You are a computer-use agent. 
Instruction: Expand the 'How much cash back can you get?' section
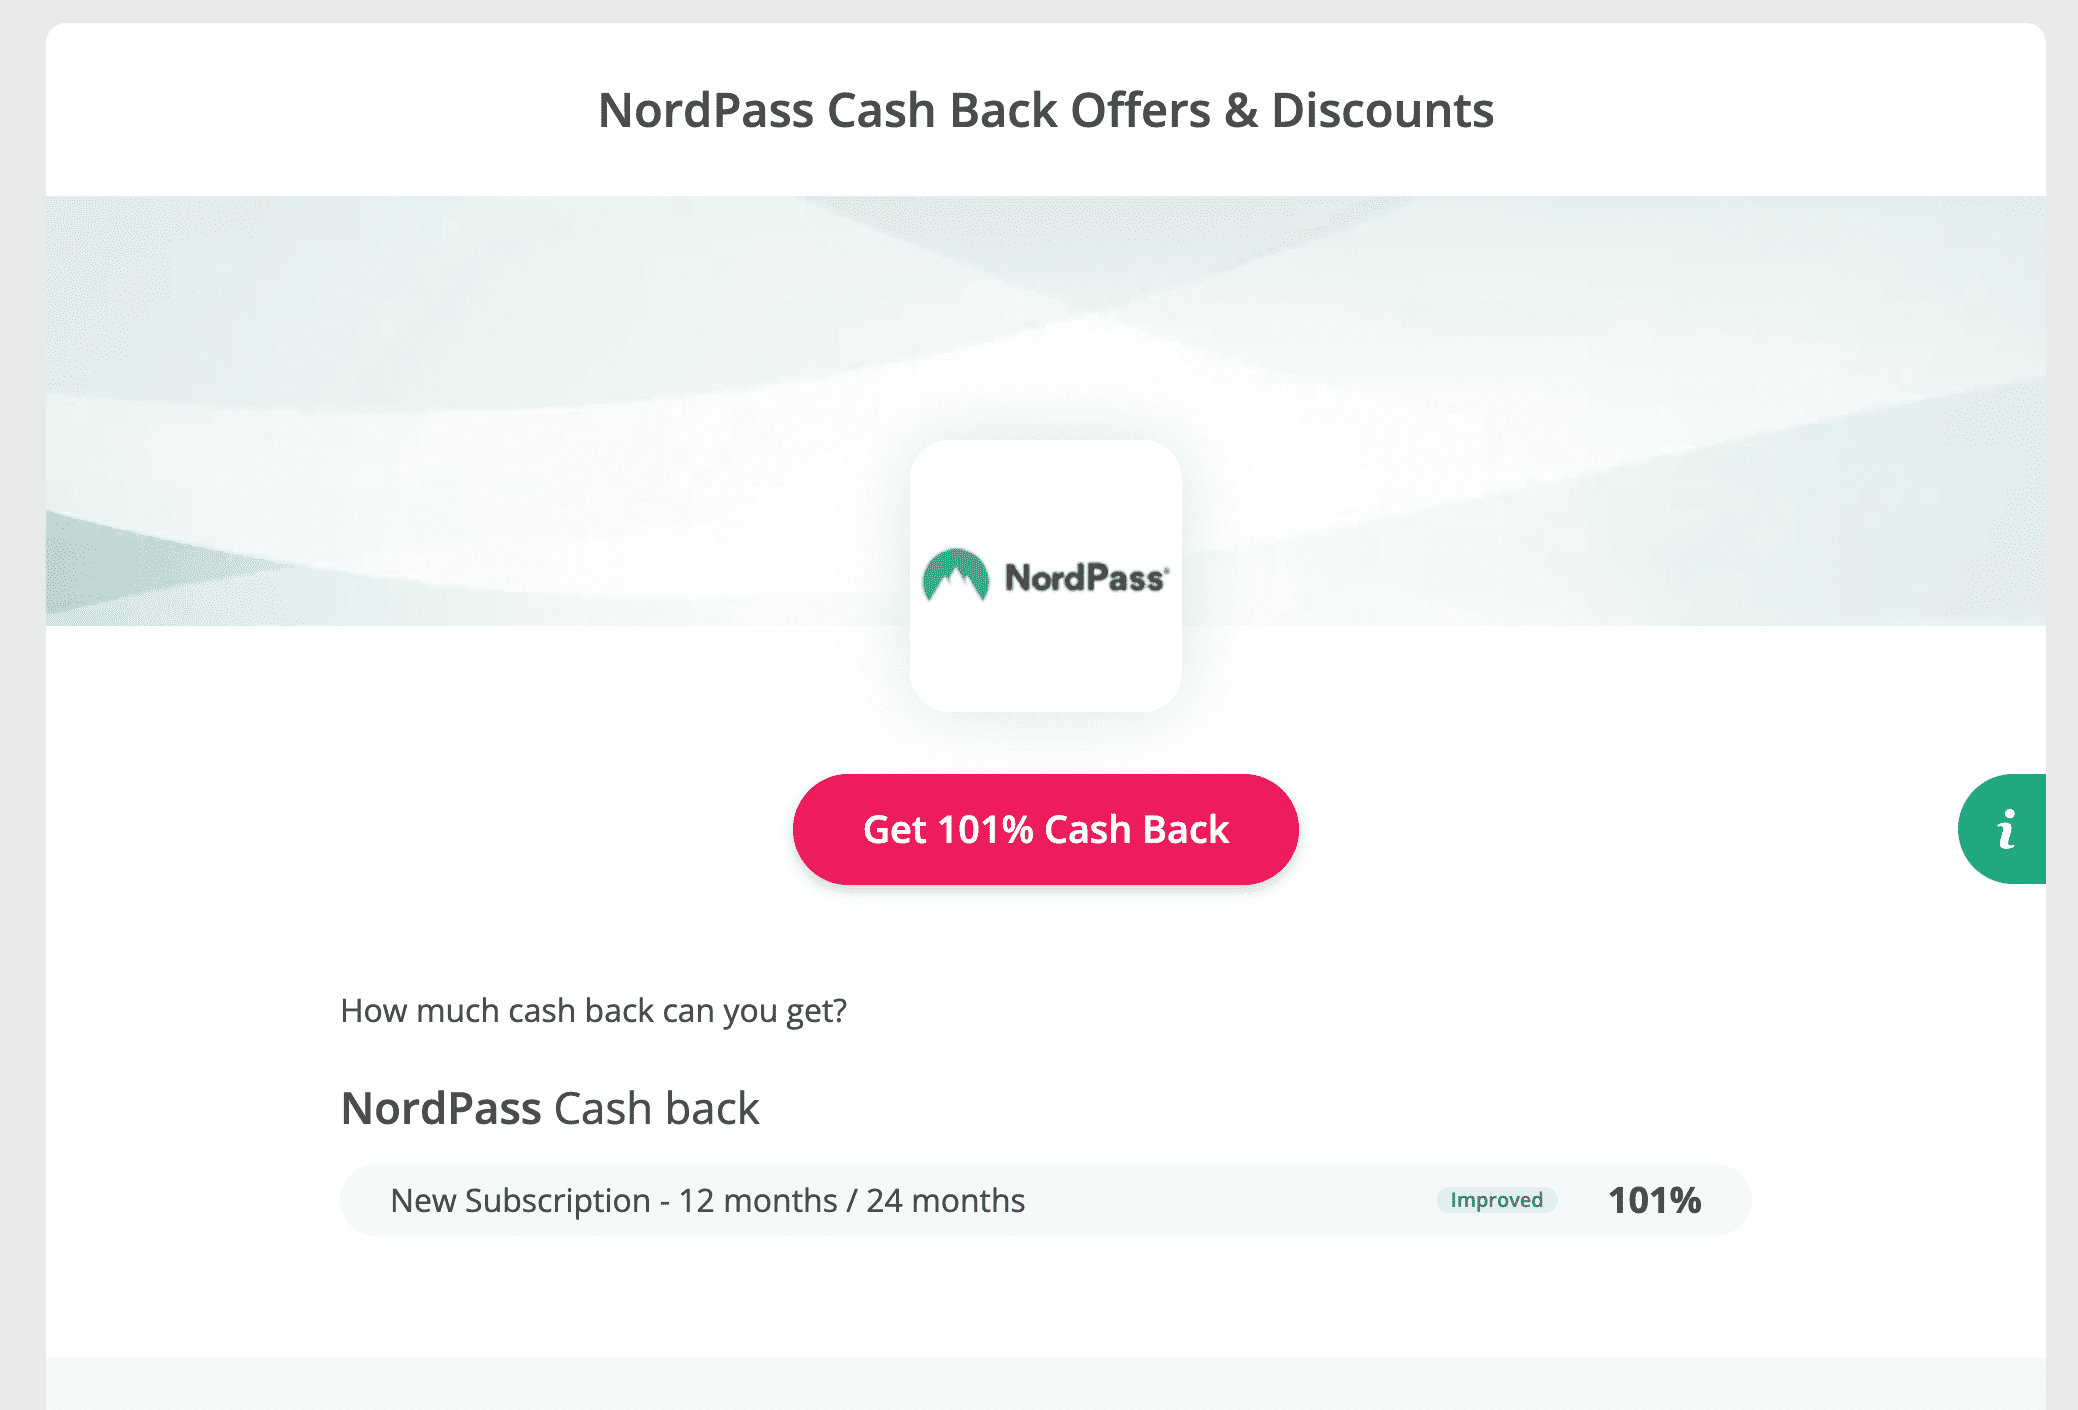click(594, 1010)
